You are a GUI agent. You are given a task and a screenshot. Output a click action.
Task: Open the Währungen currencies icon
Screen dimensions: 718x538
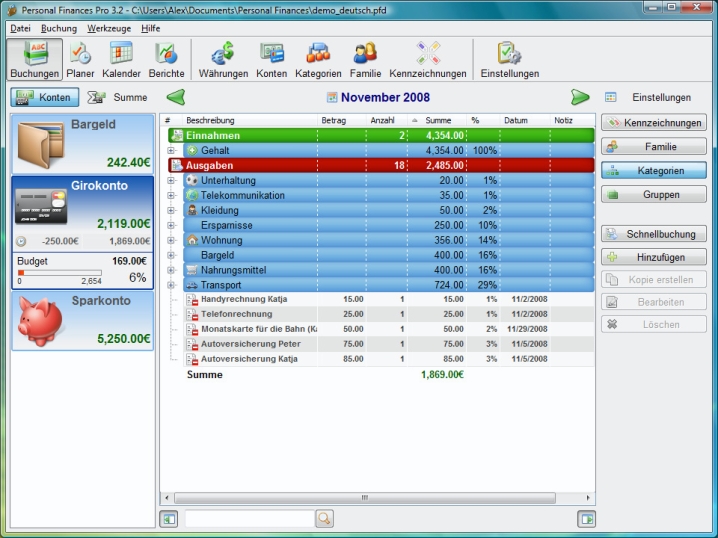[223, 60]
